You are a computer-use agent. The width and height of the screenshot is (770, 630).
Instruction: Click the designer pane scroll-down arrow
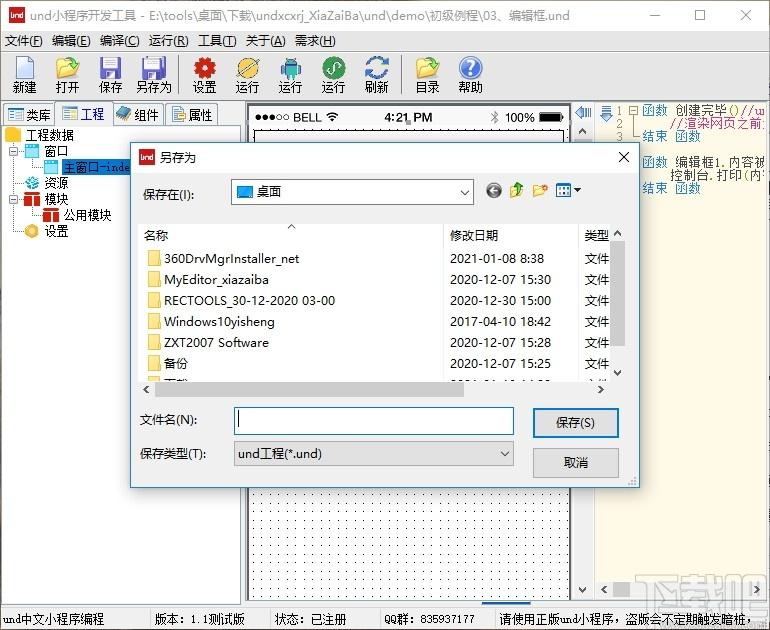[582, 589]
